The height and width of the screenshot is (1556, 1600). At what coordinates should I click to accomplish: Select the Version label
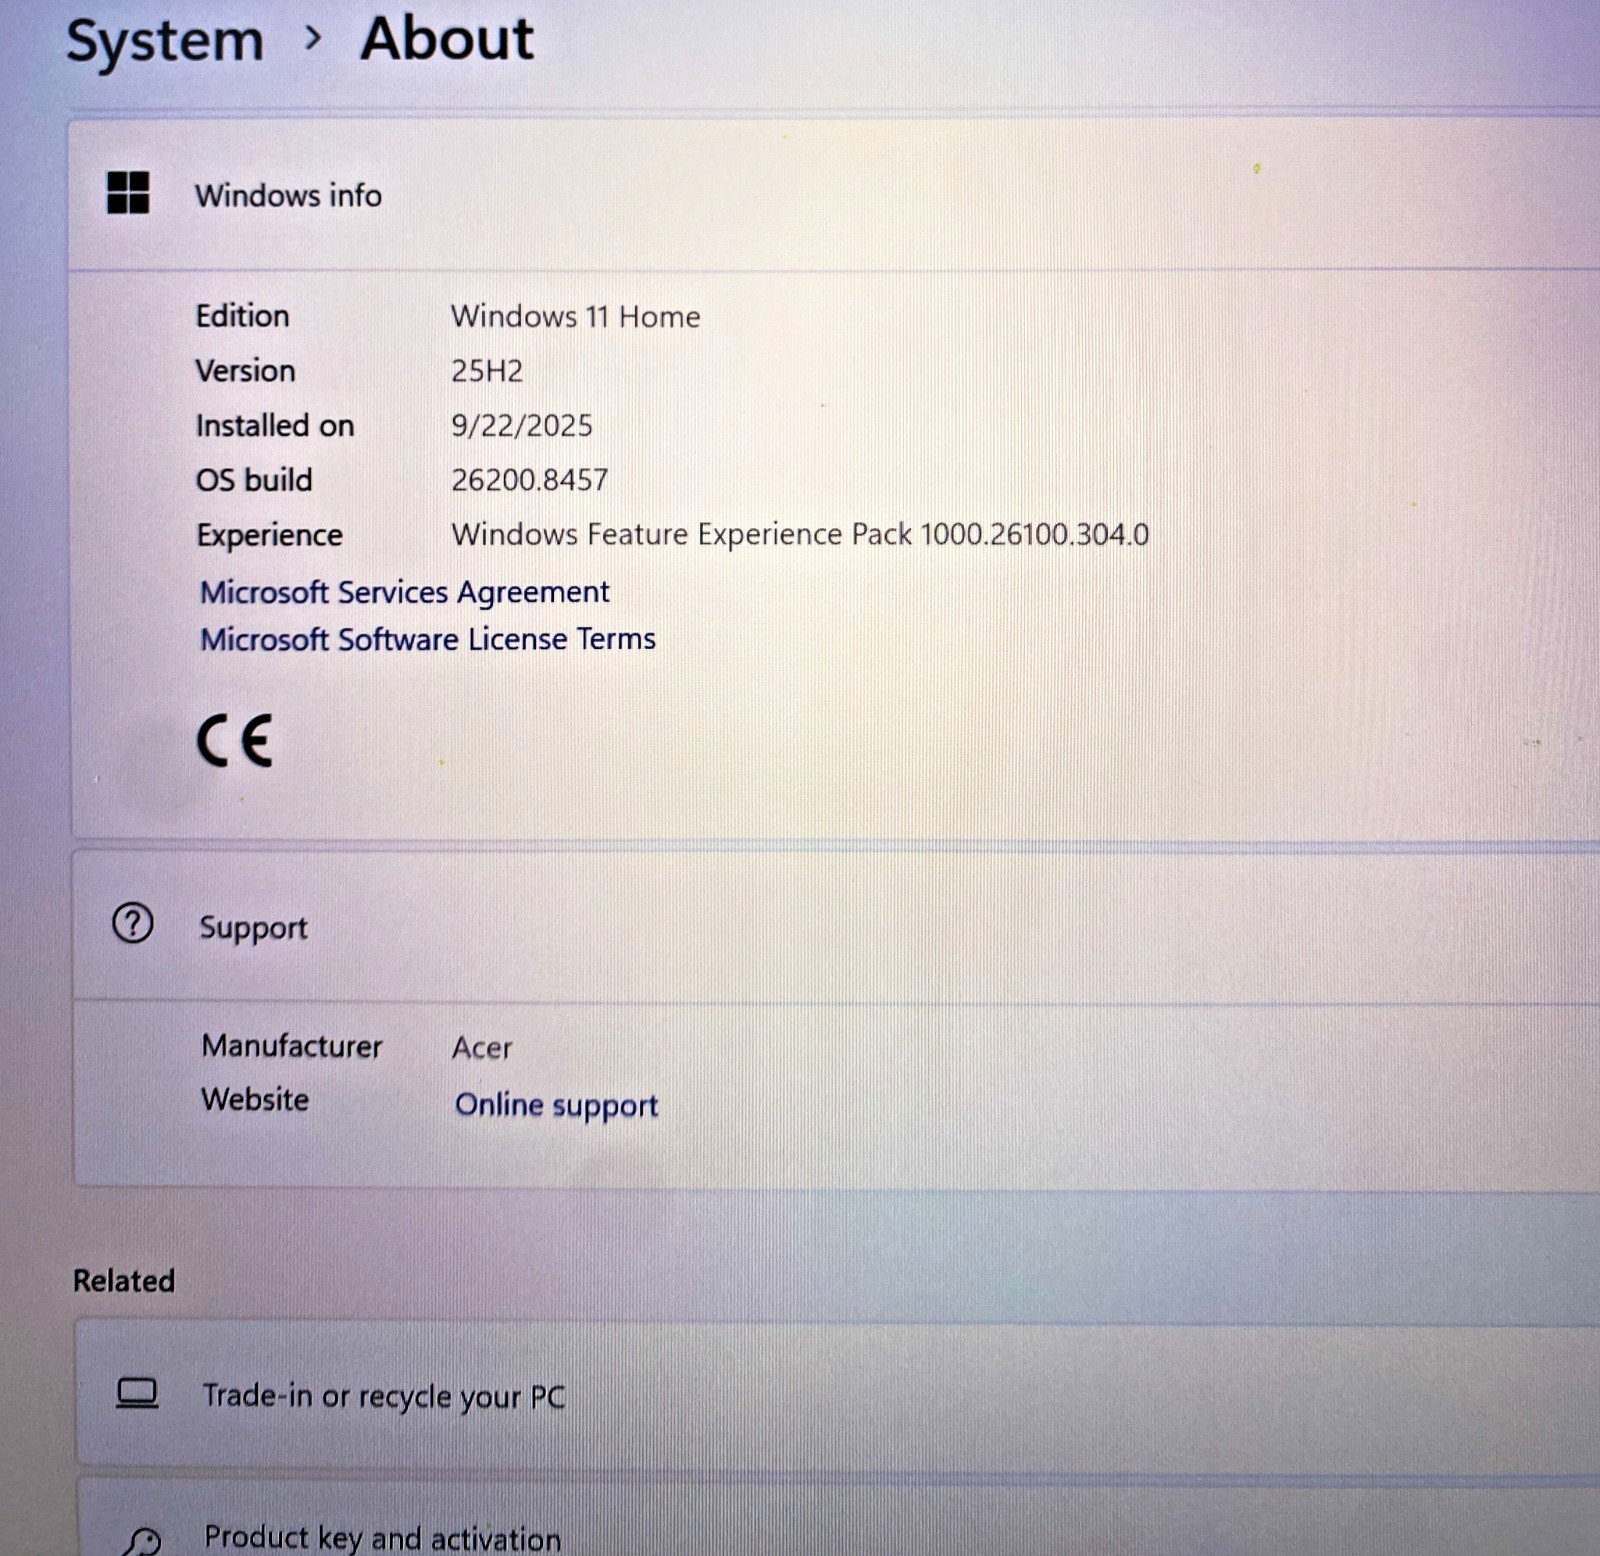[x=245, y=371]
